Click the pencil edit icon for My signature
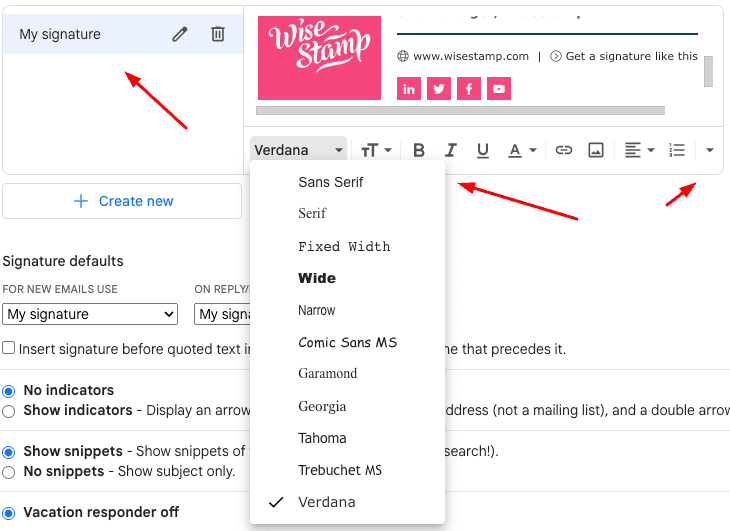This screenshot has width=730, height=531. pyautogui.click(x=180, y=34)
